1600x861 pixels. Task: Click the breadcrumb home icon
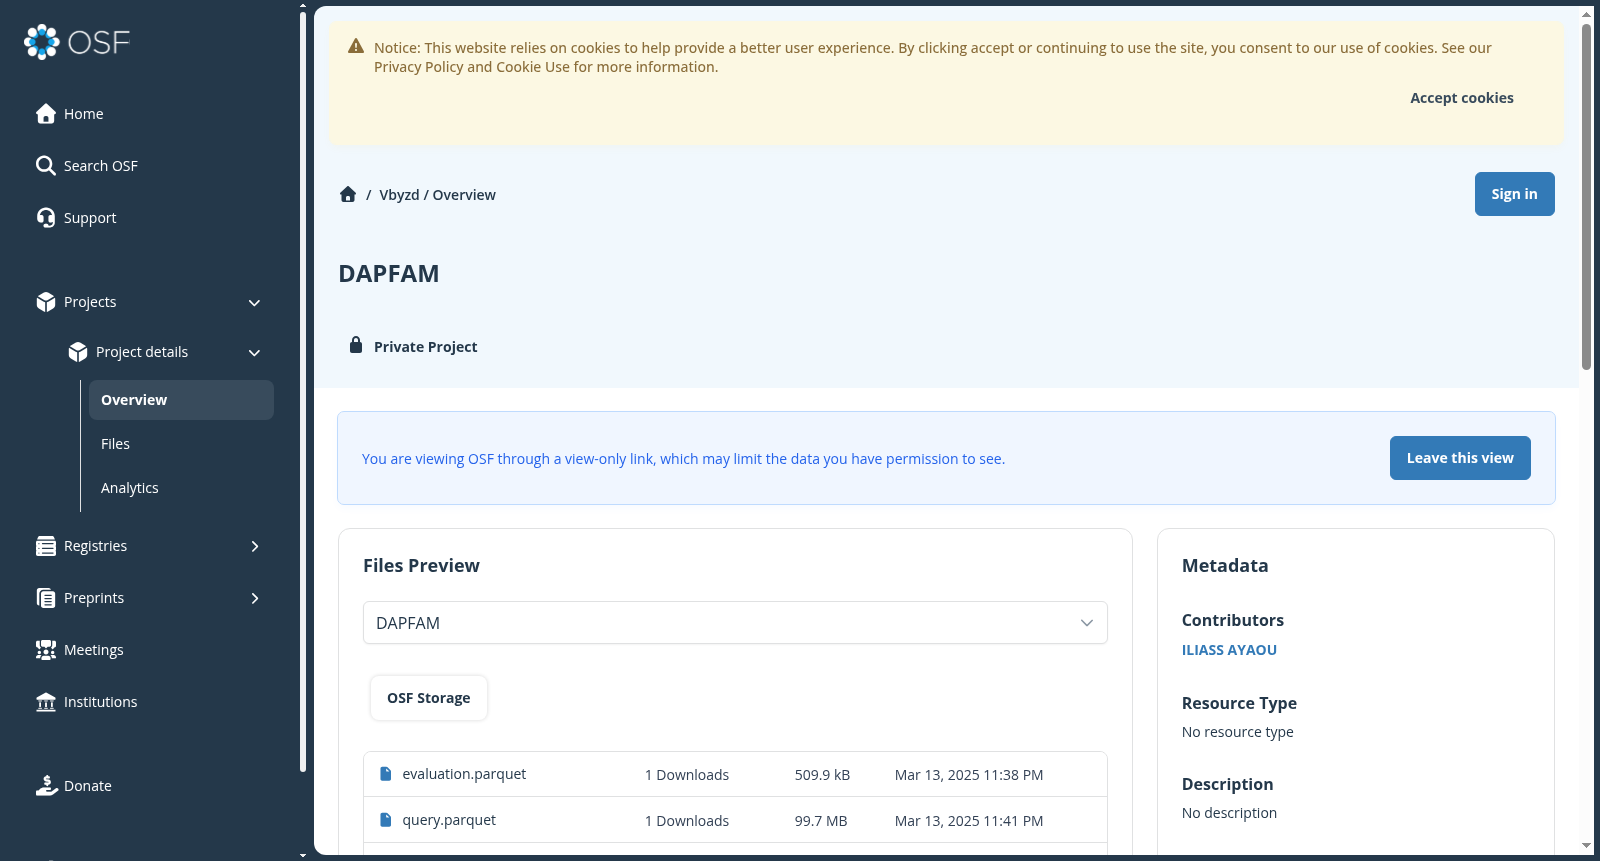tap(348, 194)
